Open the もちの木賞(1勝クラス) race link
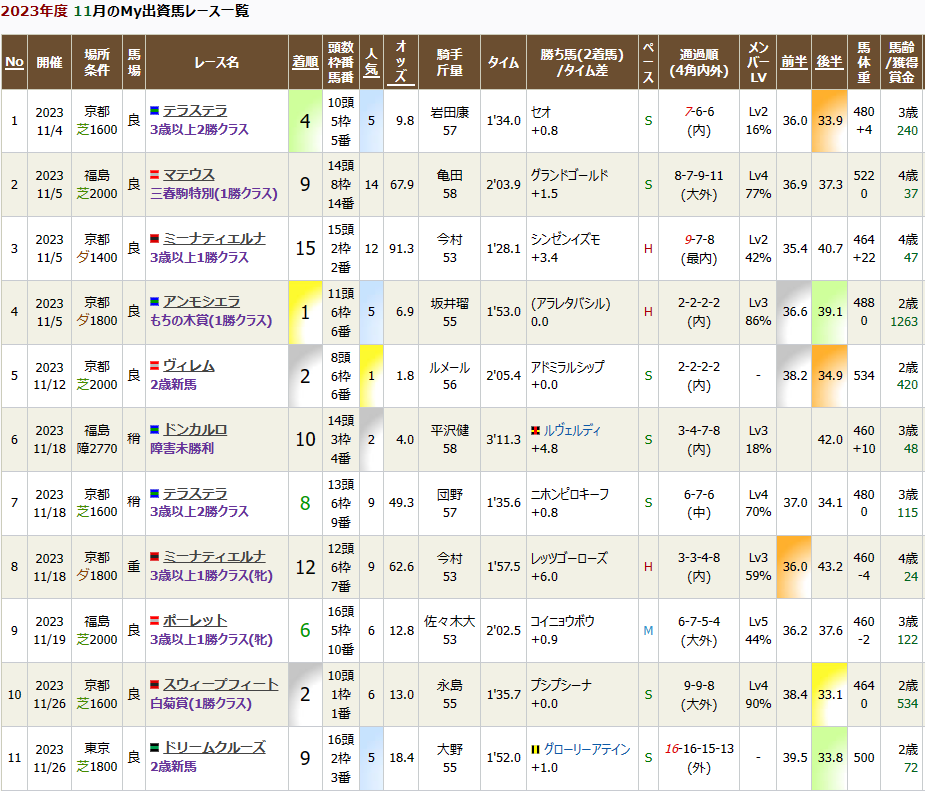The height and width of the screenshot is (791, 925). point(210,321)
